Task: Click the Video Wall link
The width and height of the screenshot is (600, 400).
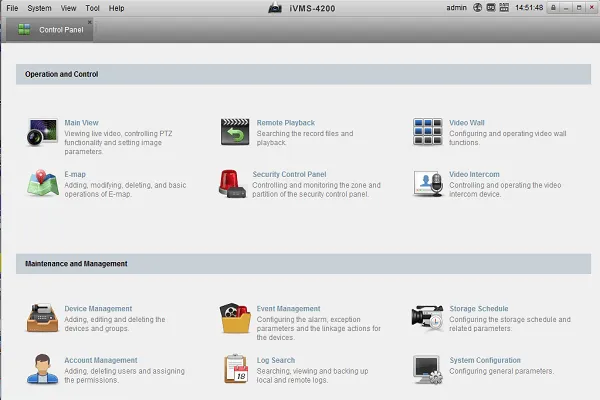Action: tap(467, 123)
